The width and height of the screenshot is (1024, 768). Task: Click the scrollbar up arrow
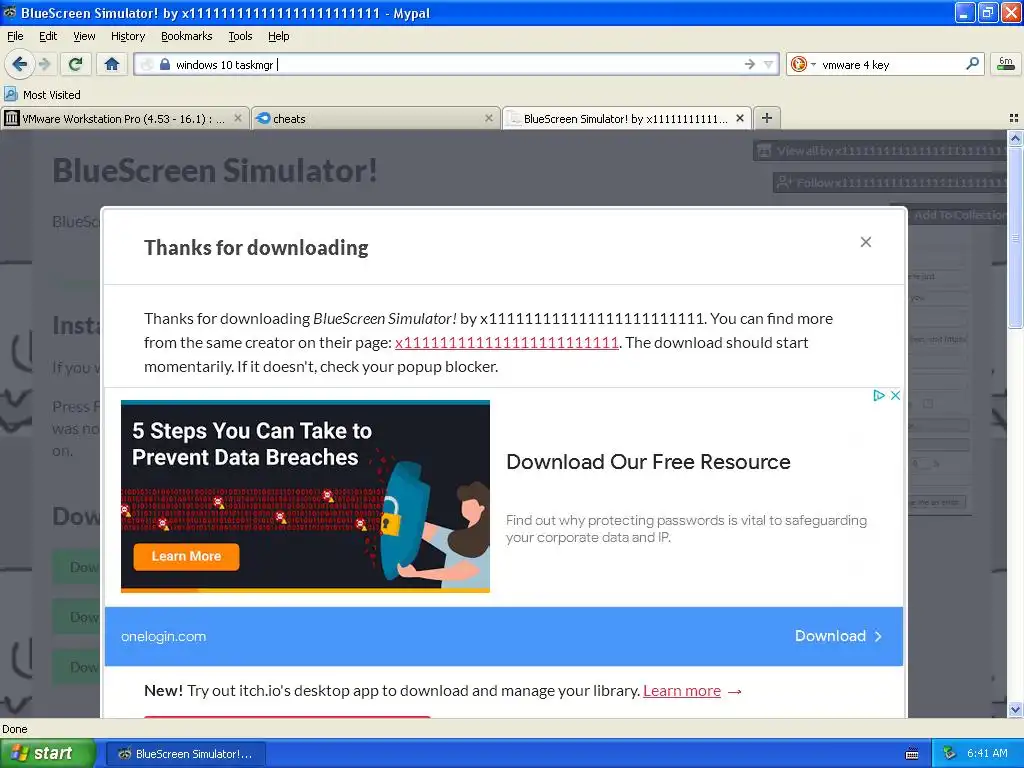point(1015,138)
